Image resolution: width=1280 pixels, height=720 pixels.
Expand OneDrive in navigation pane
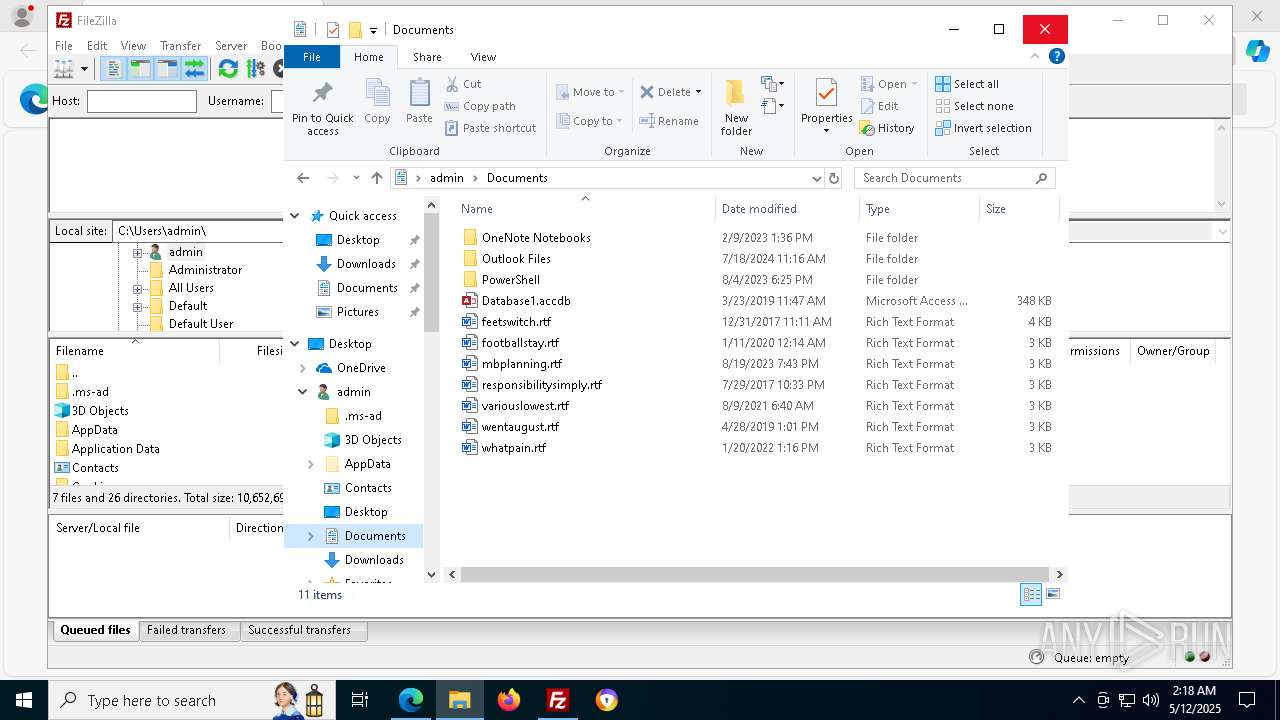303,368
